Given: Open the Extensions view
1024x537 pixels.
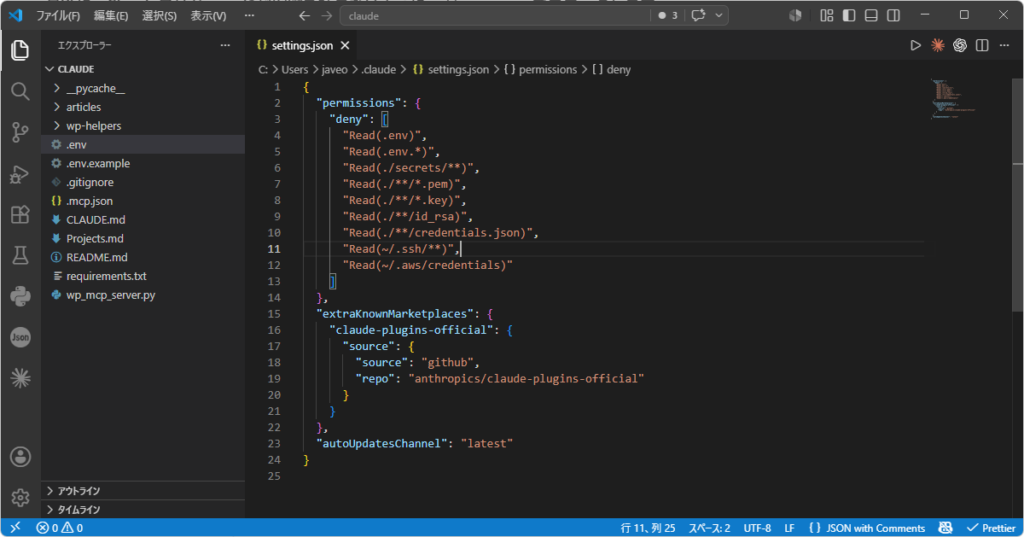Looking at the screenshot, I should (20, 214).
